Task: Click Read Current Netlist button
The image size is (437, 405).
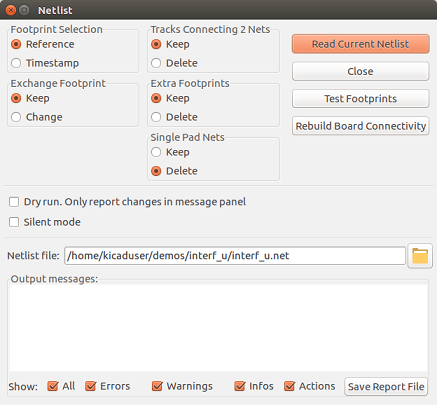Action: coord(360,44)
